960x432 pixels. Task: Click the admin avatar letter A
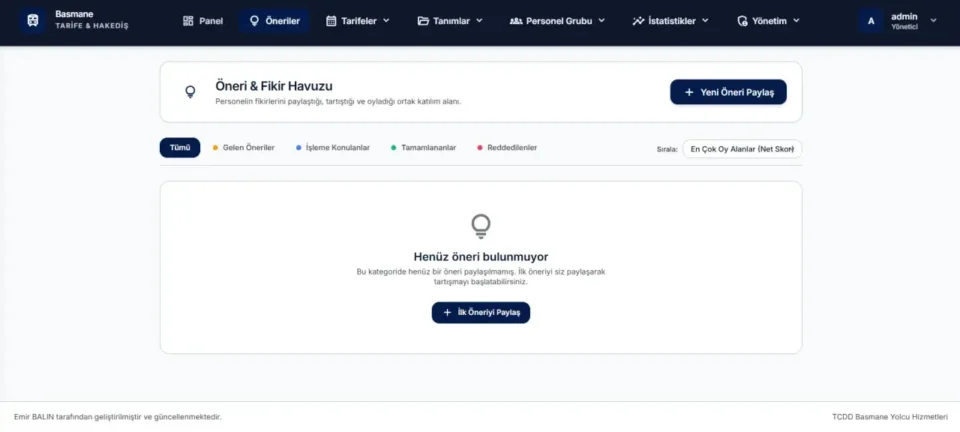click(x=871, y=21)
